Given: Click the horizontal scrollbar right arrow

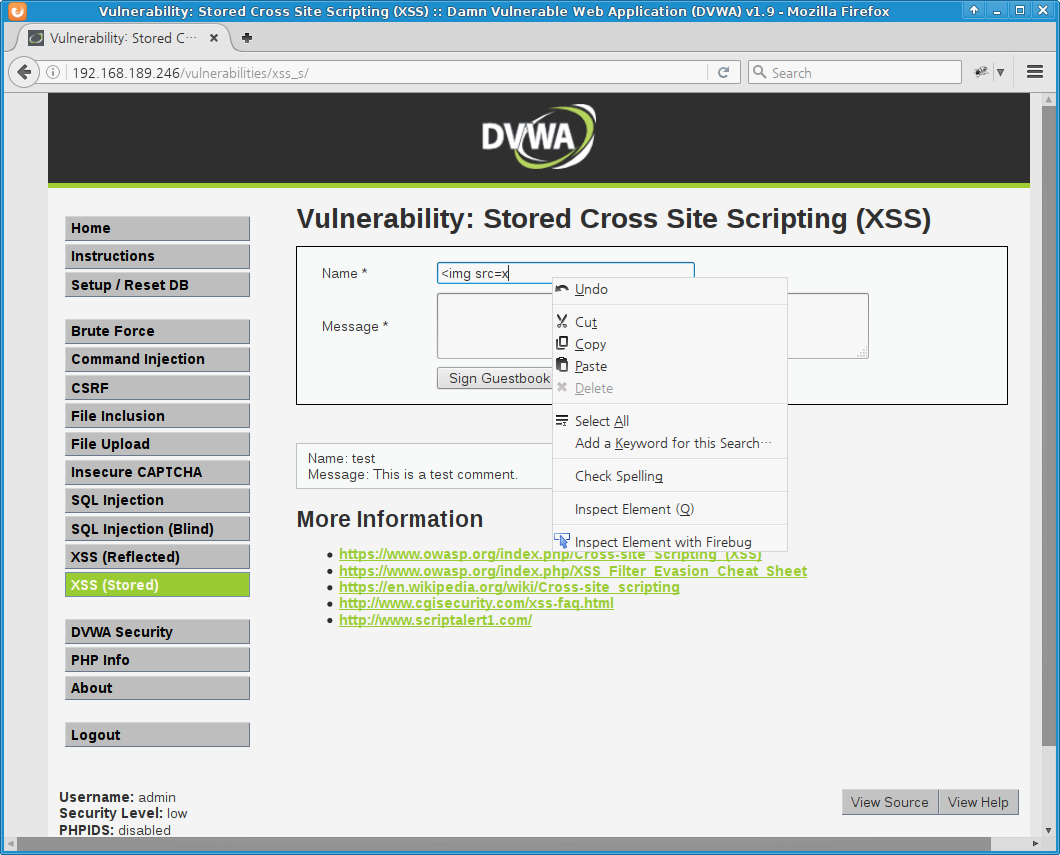Looking at the screenshot, I should click(1035, 844).
